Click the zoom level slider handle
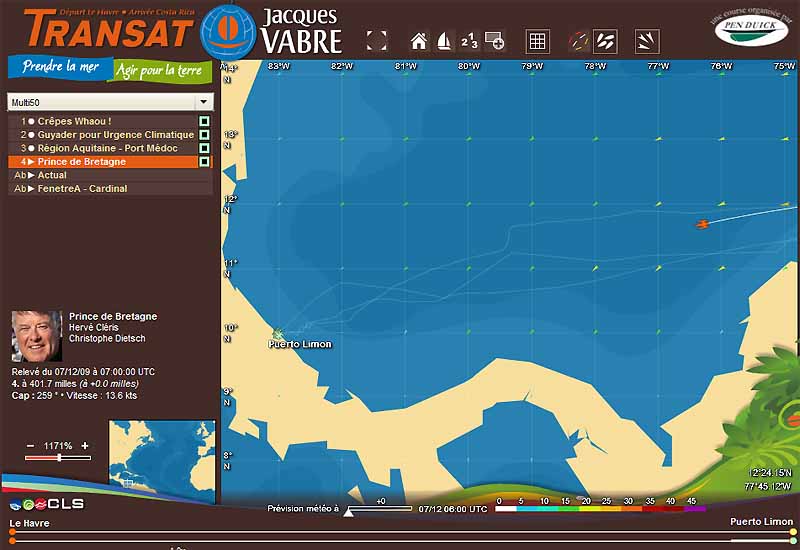This screenshot has width=800, height=550. coord(59,458)
